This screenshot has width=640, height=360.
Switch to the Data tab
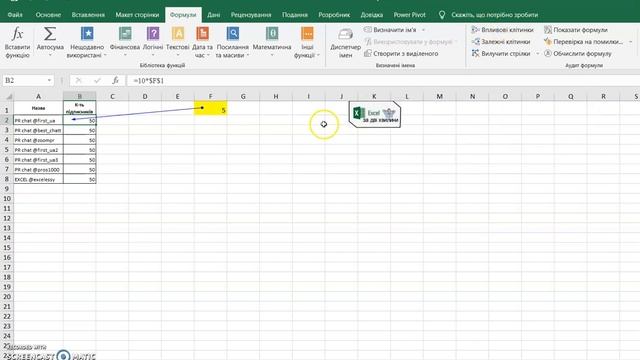(213, 15)
